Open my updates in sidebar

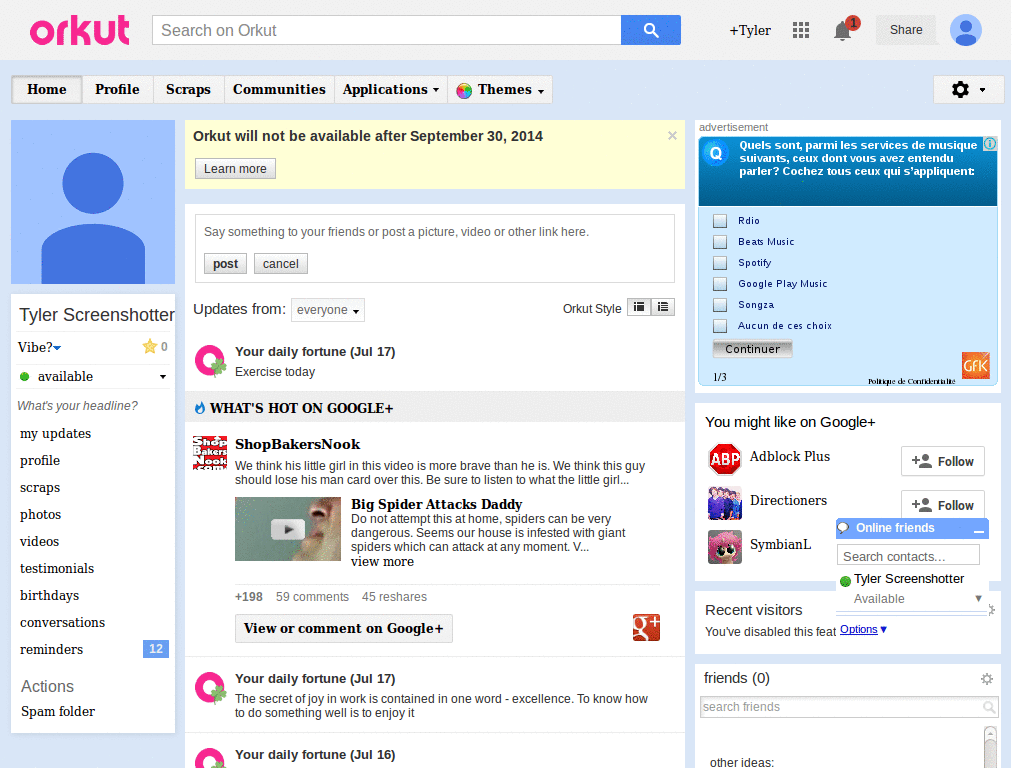pos(56,434)
